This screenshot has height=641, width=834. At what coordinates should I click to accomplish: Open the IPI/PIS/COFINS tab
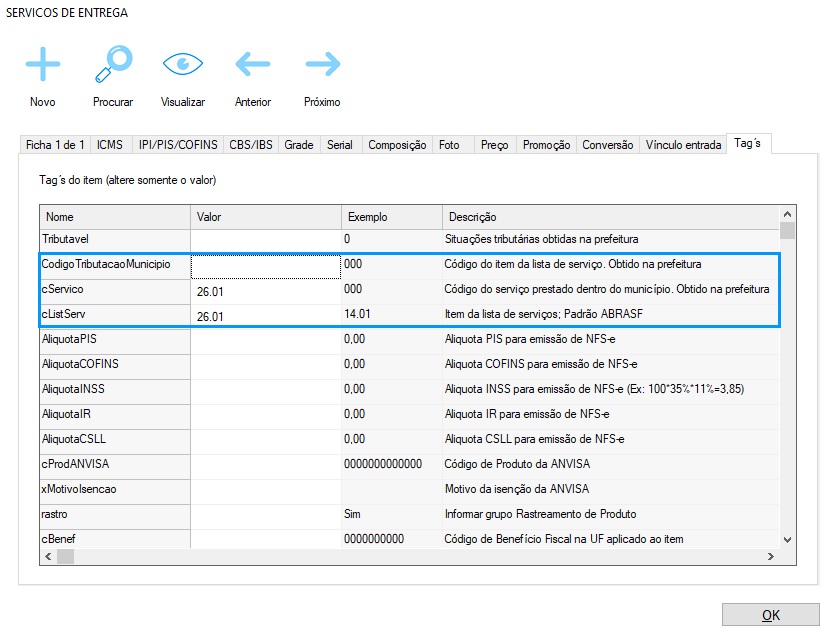(x=177, y=145)
